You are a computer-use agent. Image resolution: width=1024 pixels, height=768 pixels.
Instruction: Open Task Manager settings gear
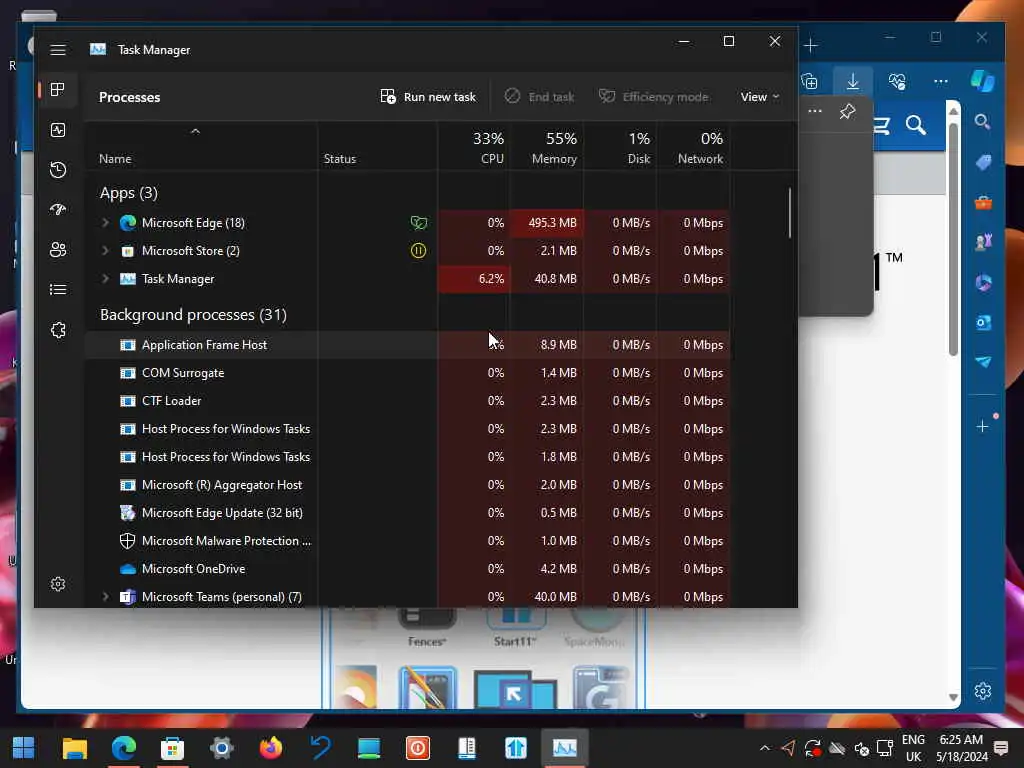coord(58,584)
